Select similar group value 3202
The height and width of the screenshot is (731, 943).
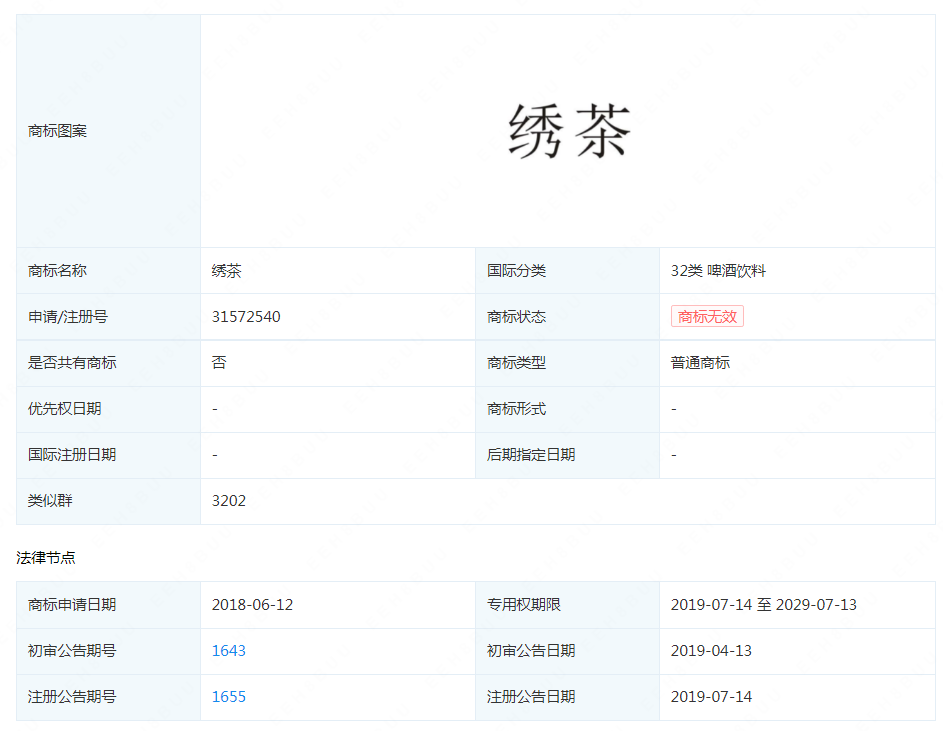pos(229,501)
